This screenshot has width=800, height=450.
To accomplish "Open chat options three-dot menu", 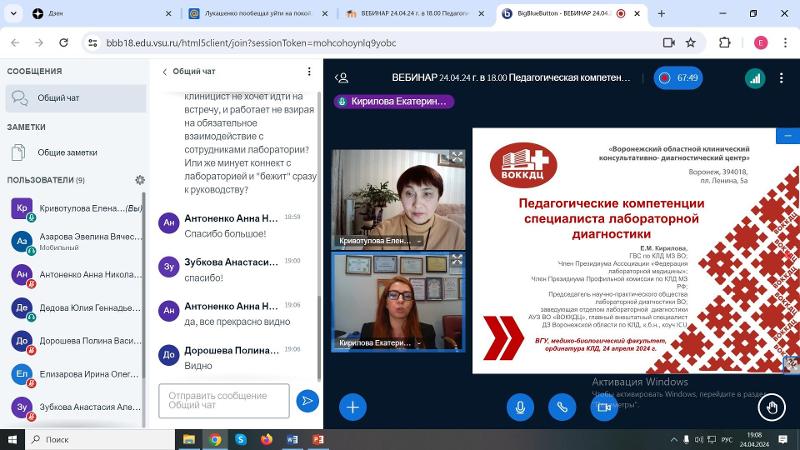I will pyautogui.click(x=309, y=72).
